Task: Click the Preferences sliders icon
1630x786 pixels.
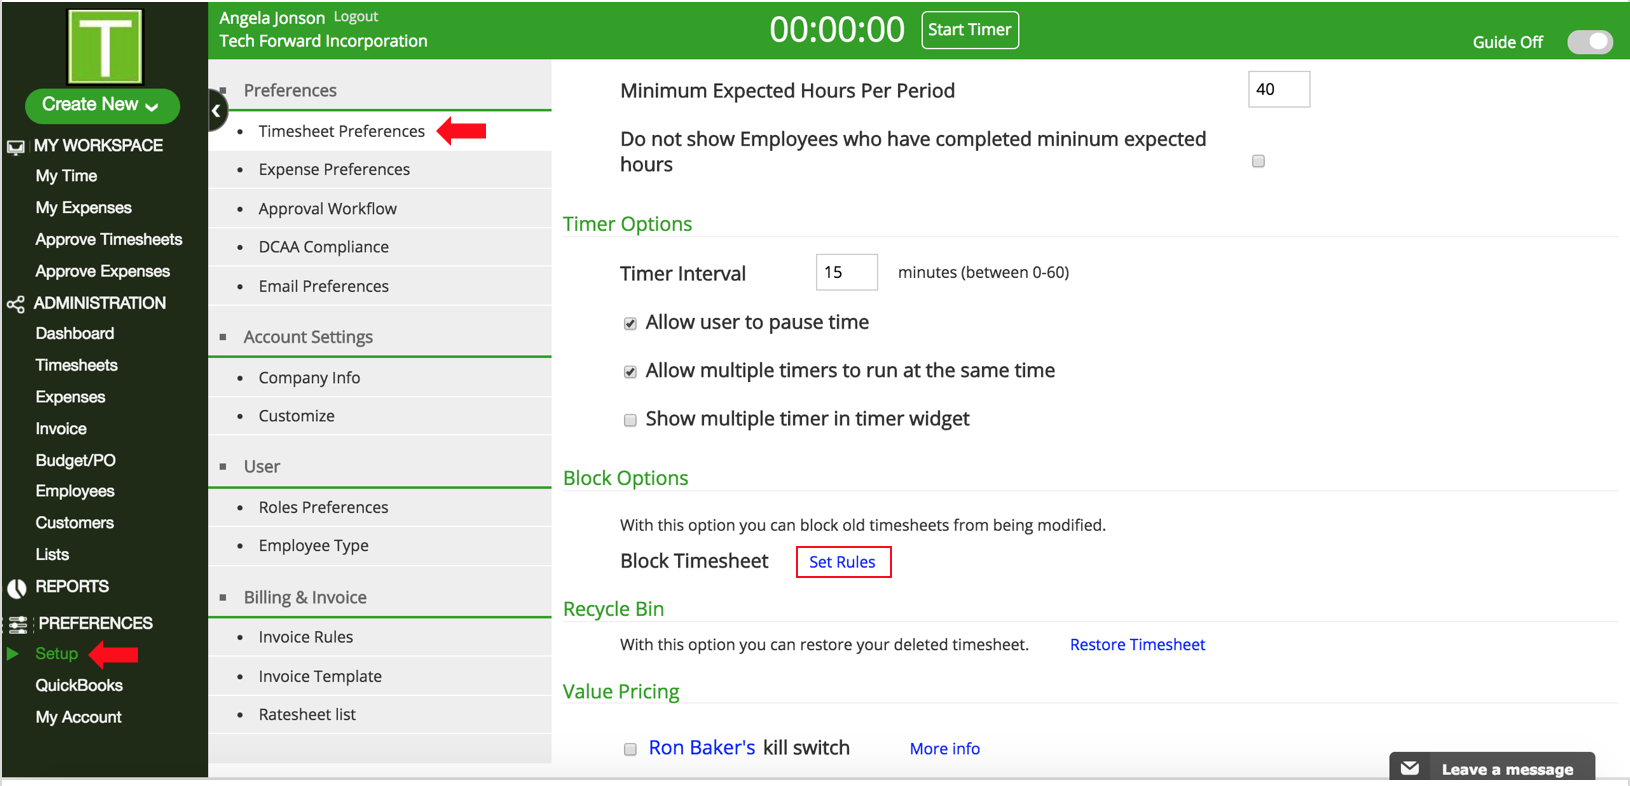Action: [x=18, y=625]
